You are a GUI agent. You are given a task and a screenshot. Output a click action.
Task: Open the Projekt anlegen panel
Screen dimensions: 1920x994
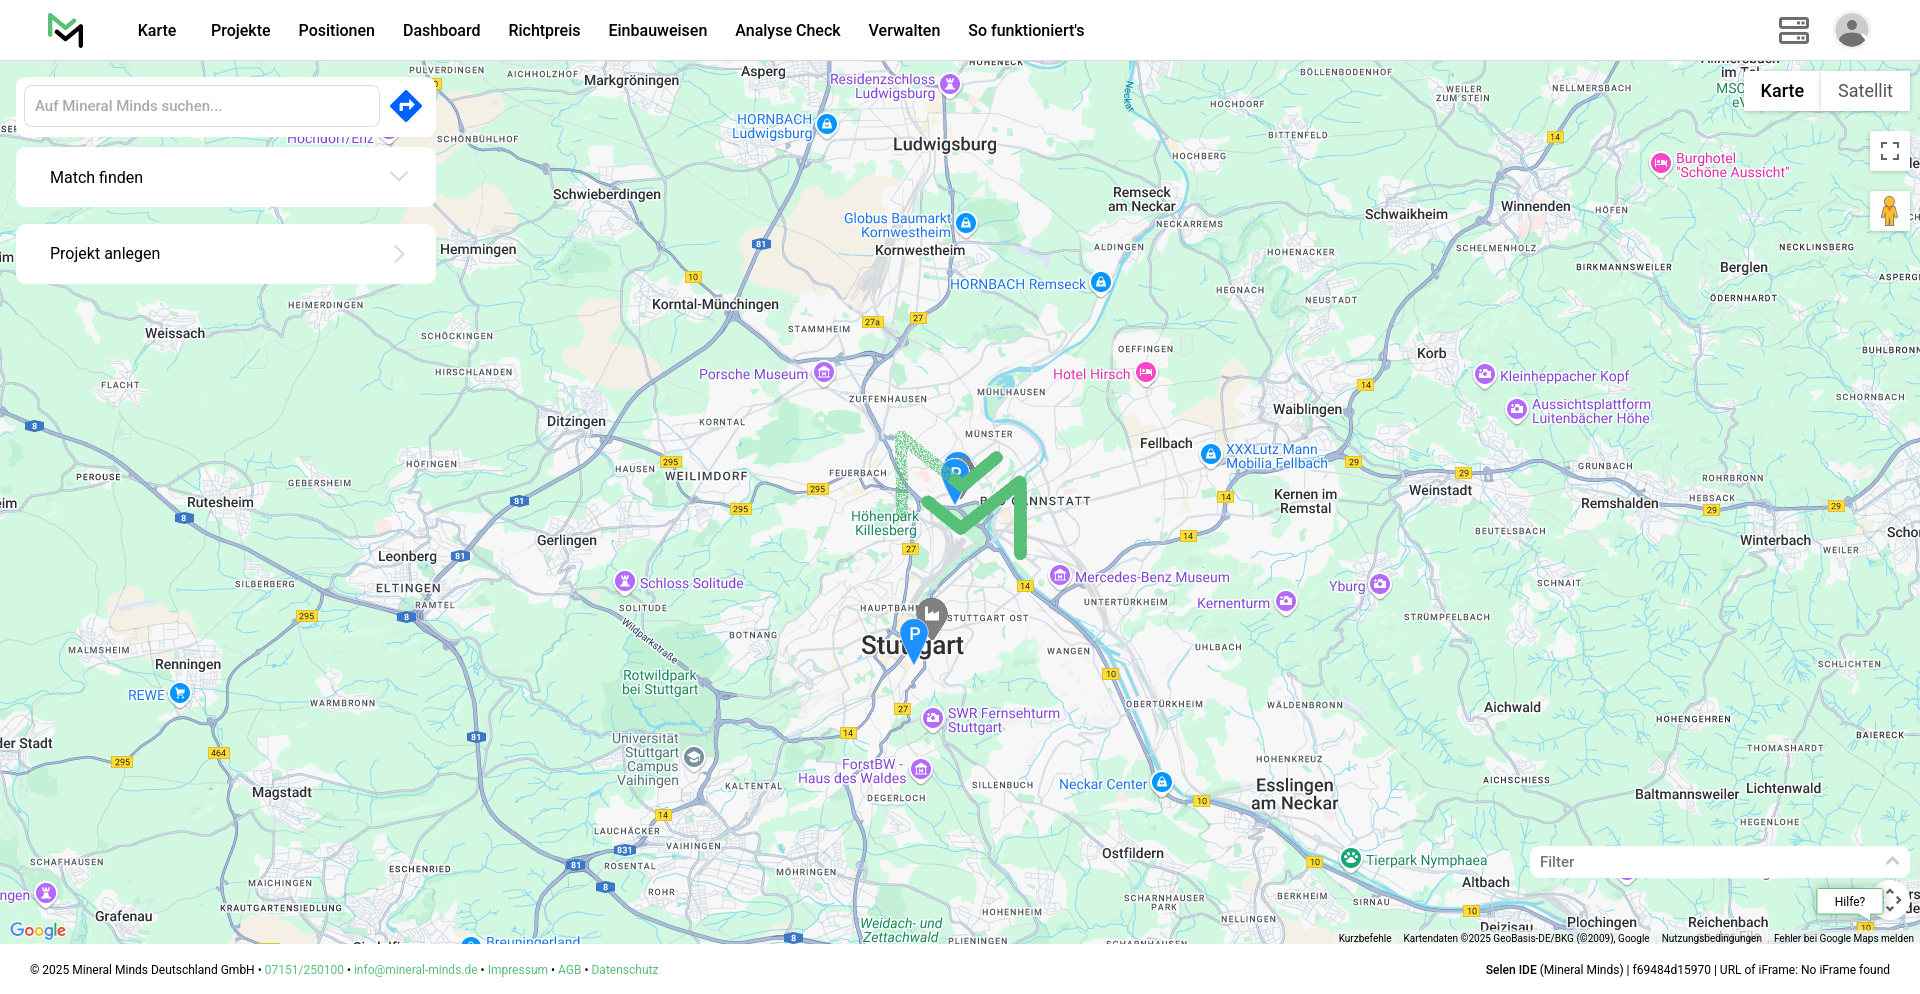pyautogui.click(x=226, y=254)
